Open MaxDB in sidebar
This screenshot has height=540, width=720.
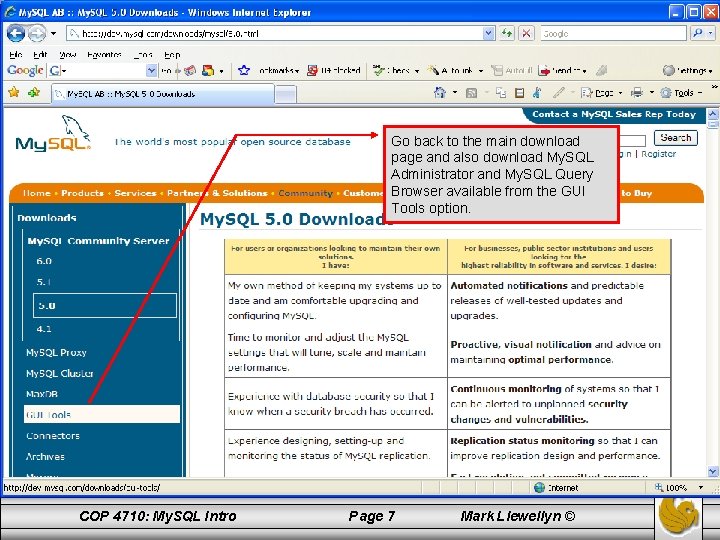click(42, 394)
